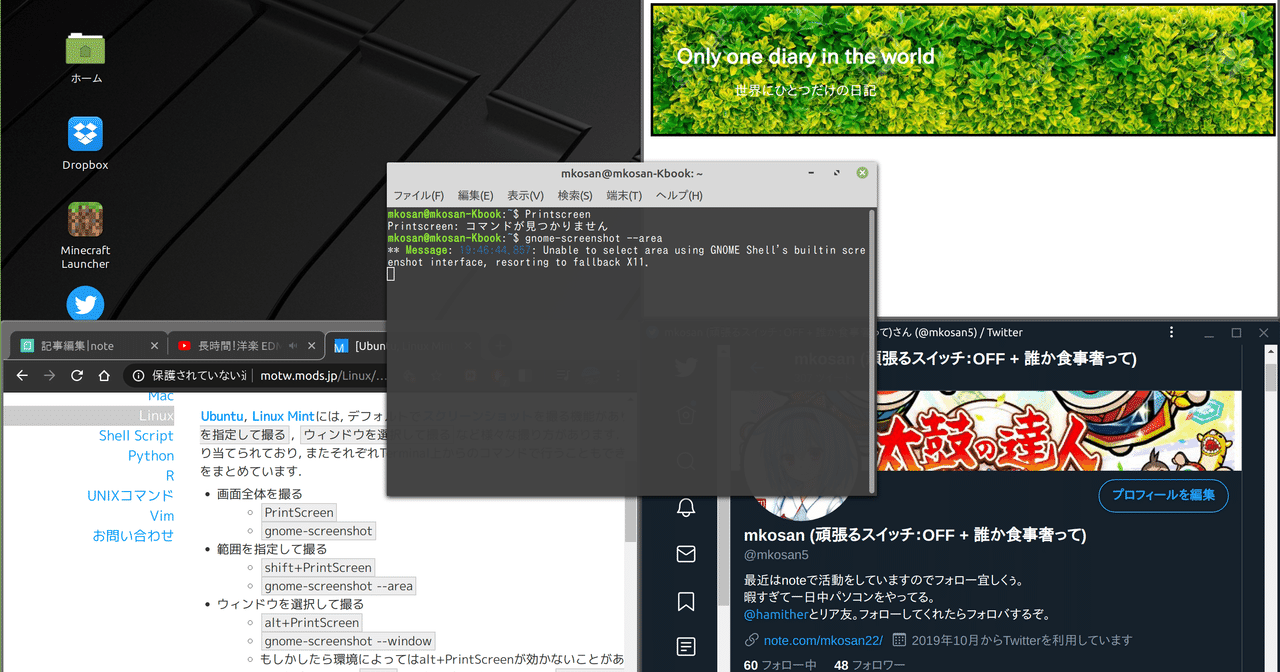Open the Twitter desktop shortcut icon
The image size is (1280, 672).
[x=86, y=305]
